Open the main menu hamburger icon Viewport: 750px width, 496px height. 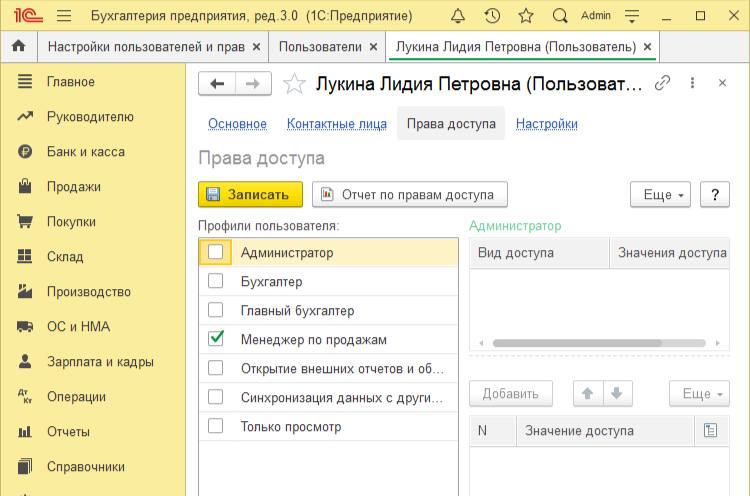click(x=64, y=16)
